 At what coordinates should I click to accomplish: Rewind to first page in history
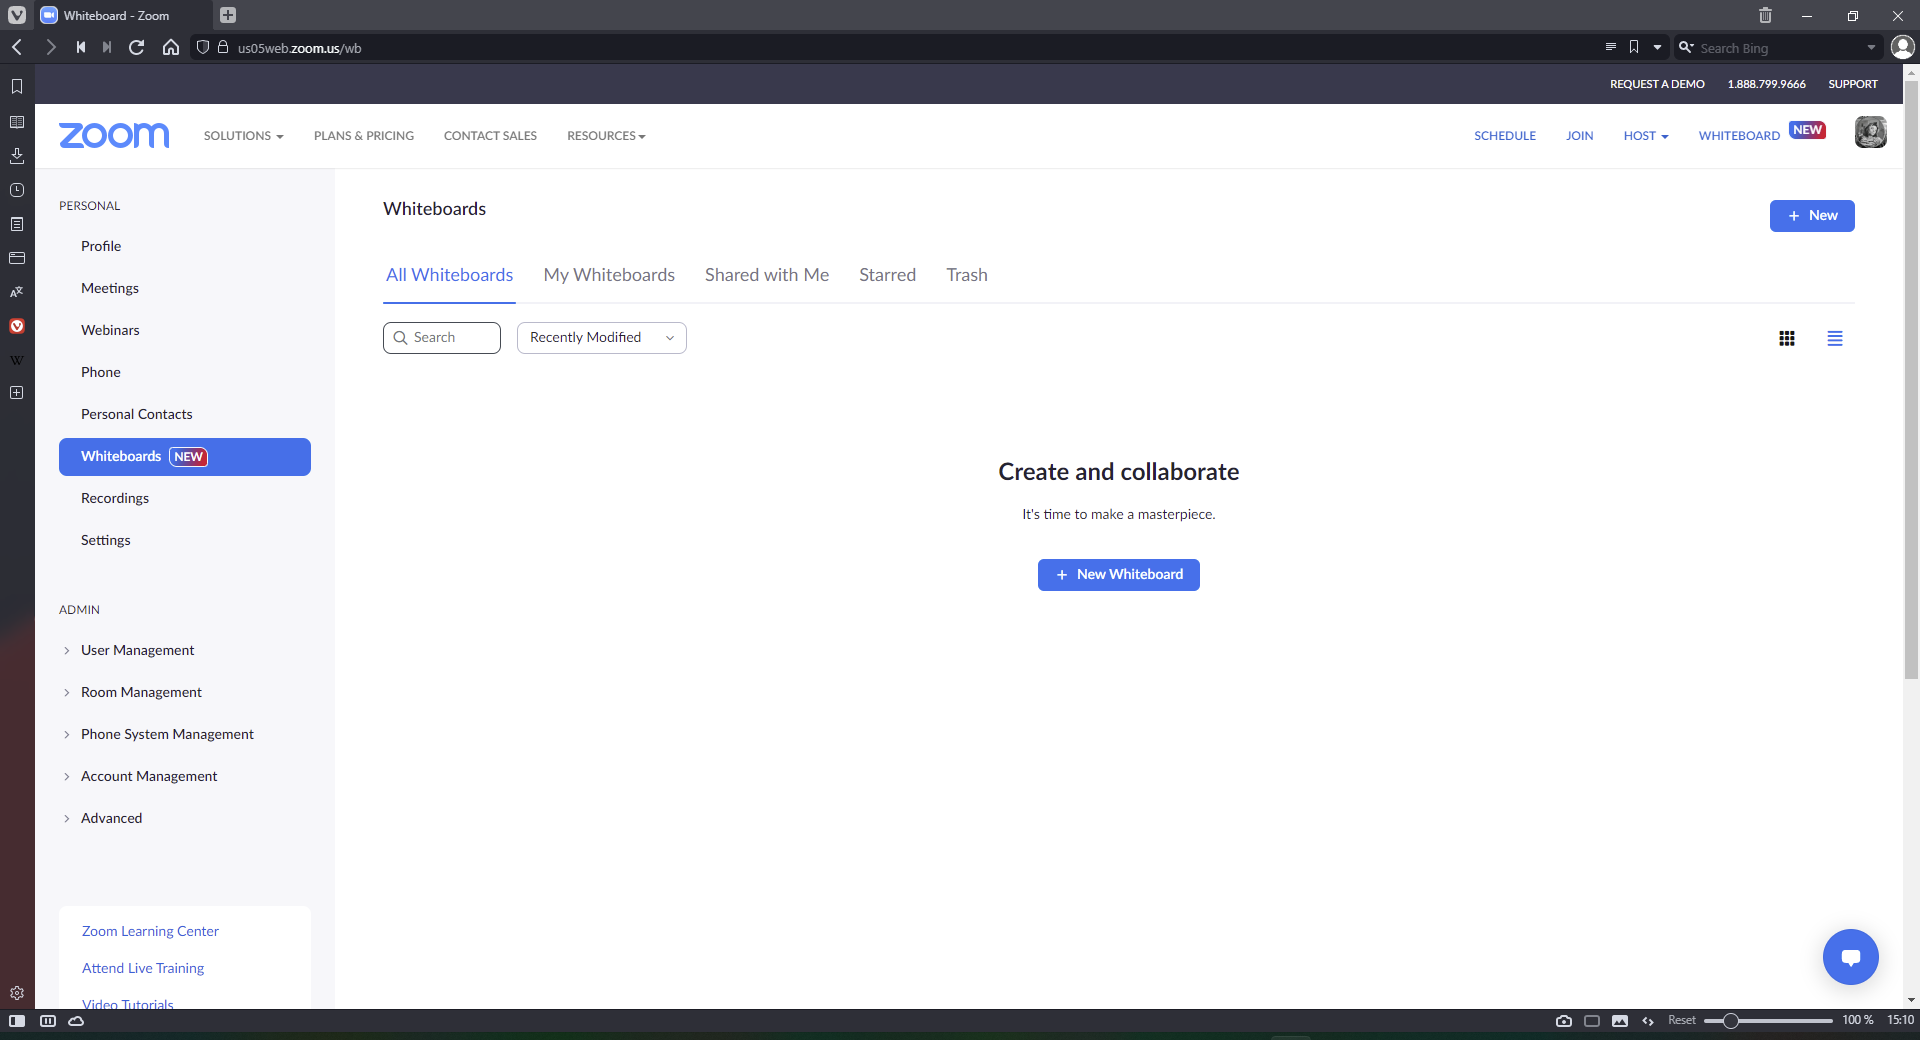point(80,47)
